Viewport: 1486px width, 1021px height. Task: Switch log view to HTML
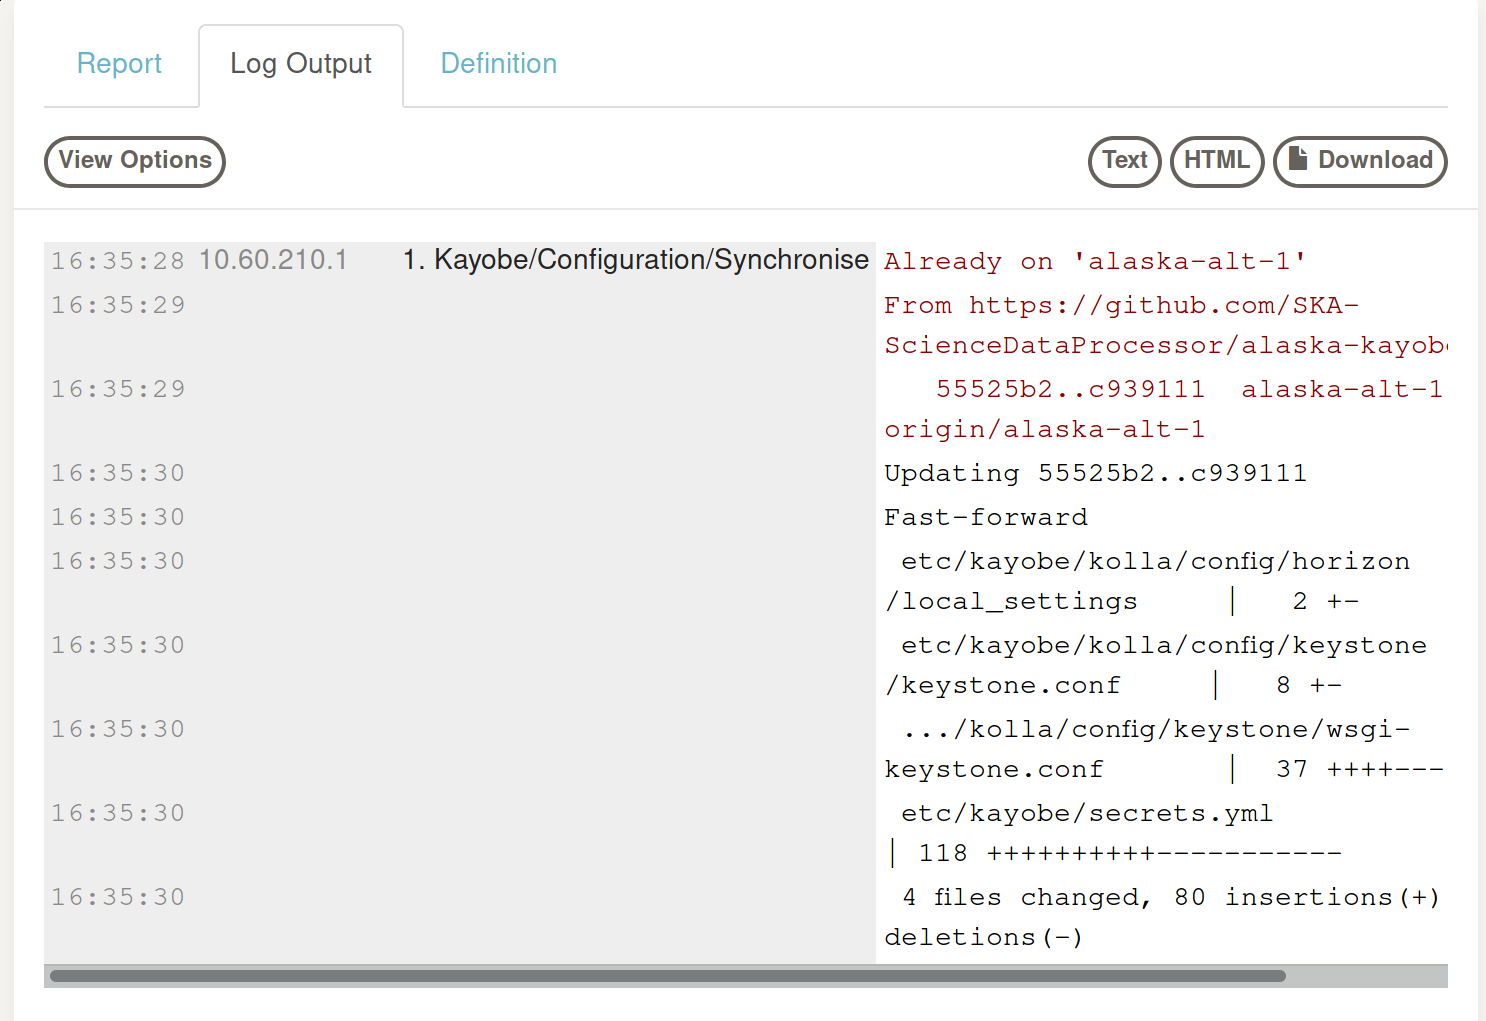coord(1216,161)
